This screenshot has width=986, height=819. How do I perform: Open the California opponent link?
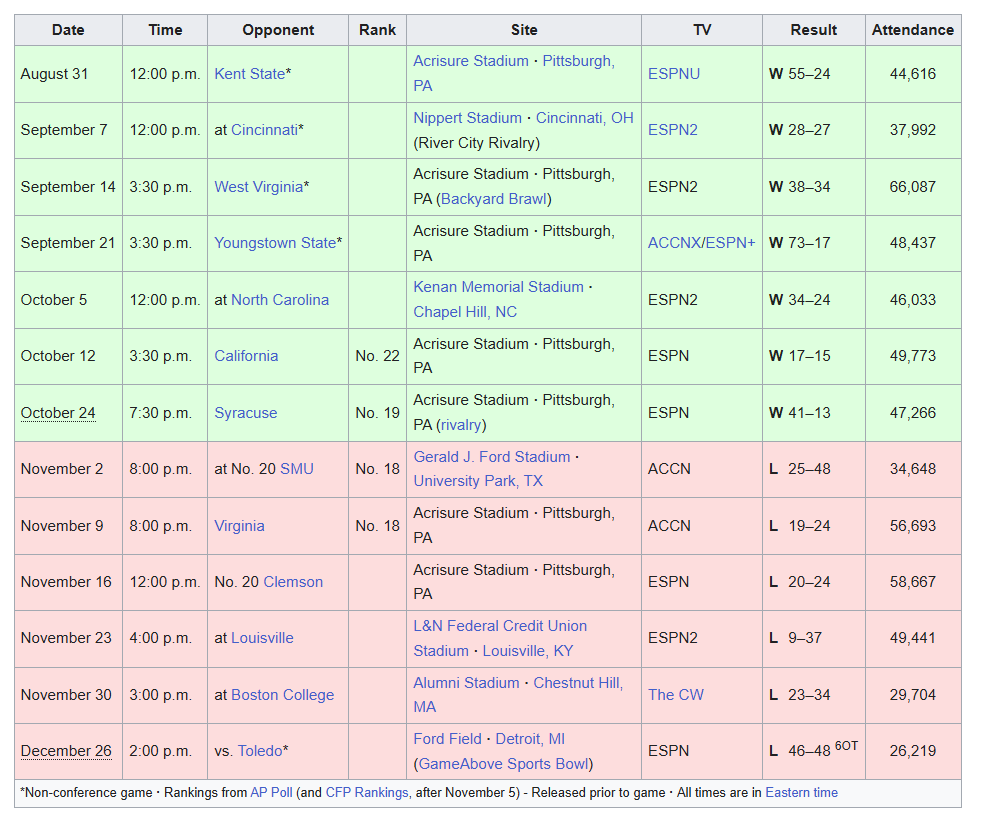pos(246,355)
